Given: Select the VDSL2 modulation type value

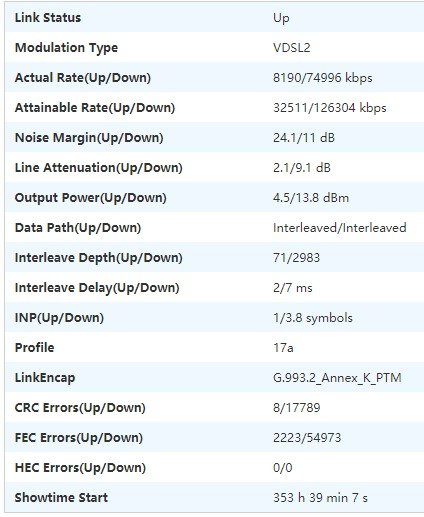Looking at the screenshot, I should pyautogui.click(x=292, y=48).
